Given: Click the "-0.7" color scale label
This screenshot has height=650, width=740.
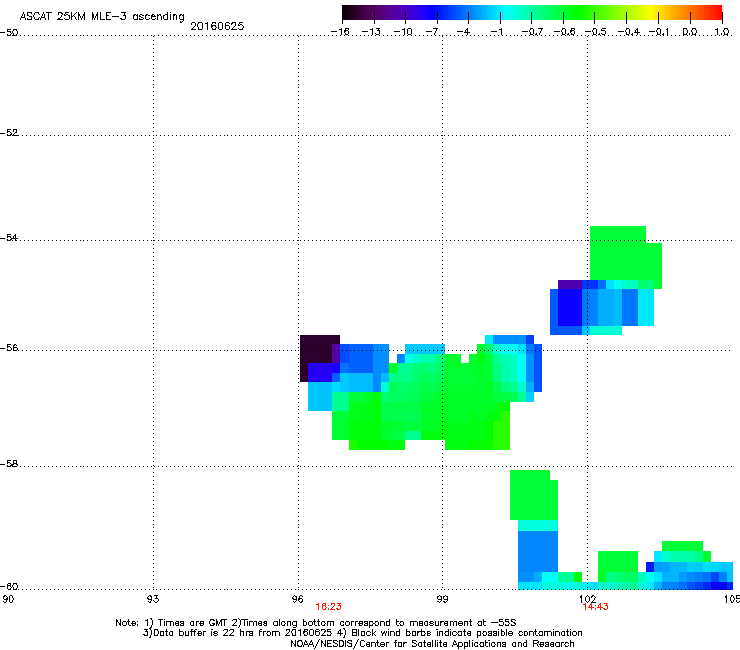Looking at the screenshot, I should pos(532,32).
